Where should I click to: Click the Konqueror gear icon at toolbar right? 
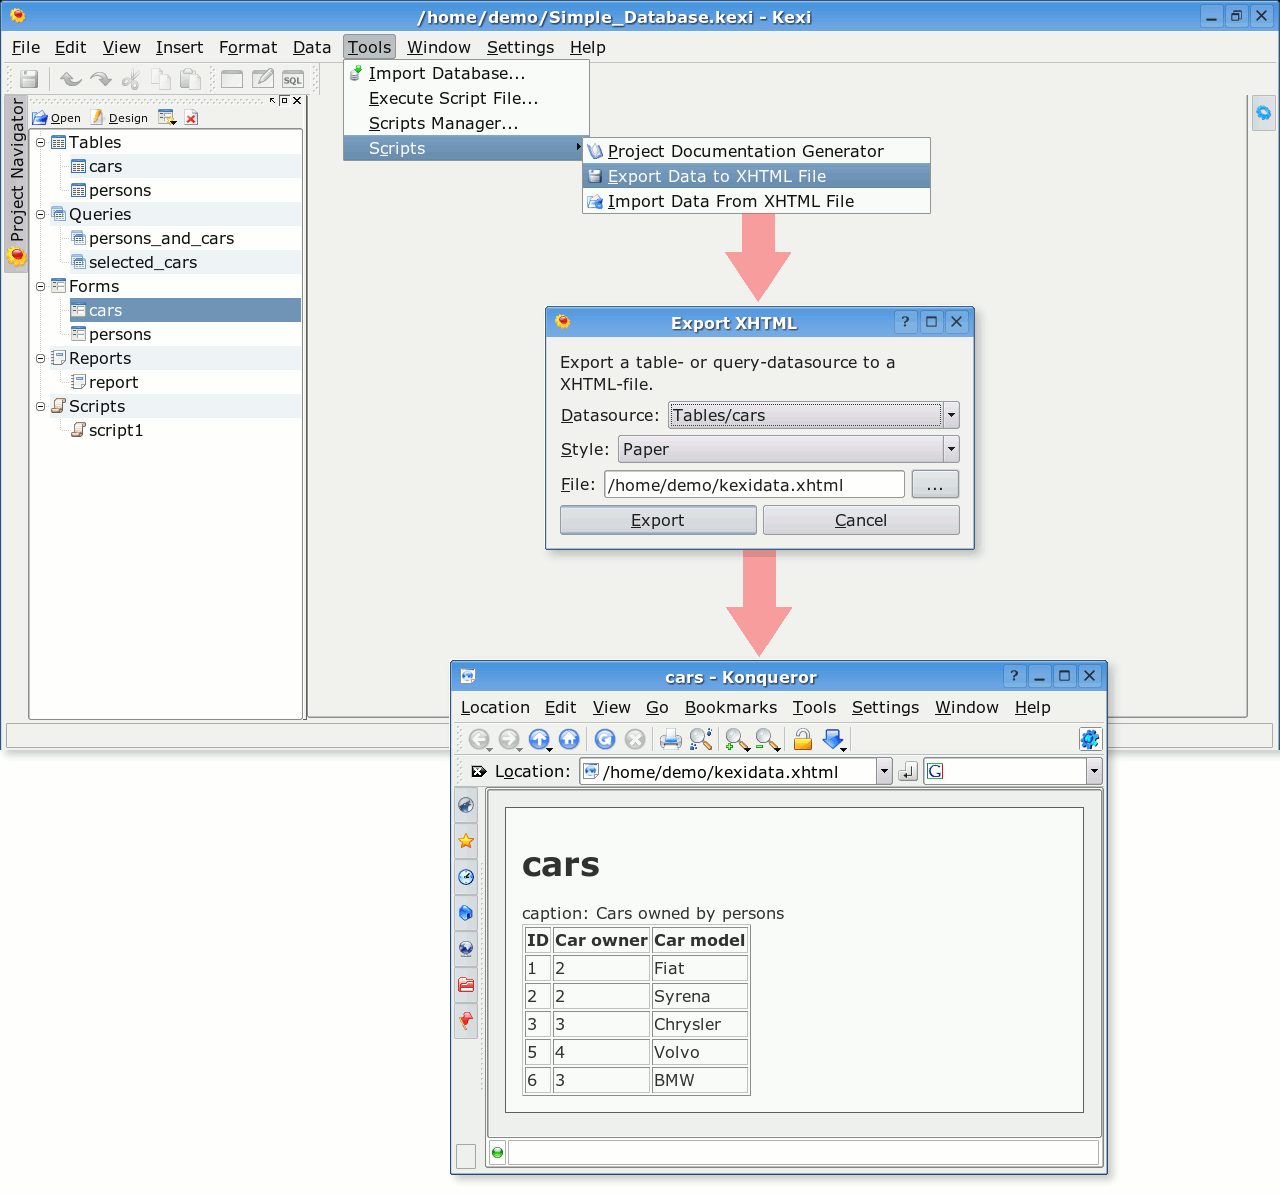coord(1089,739)
